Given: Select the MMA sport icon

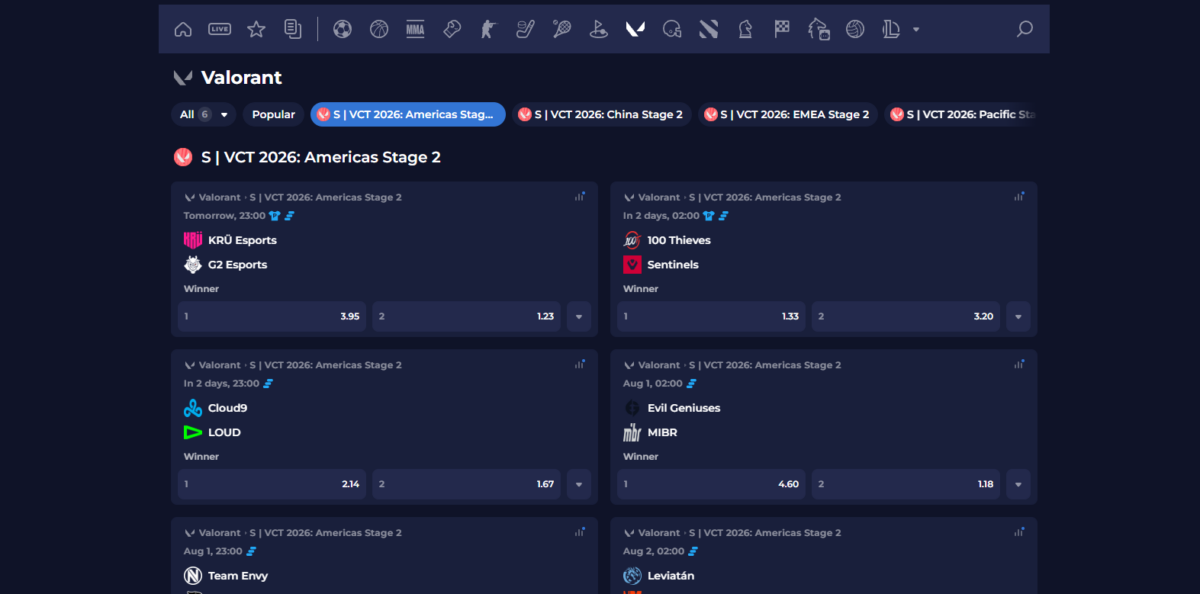Looking at the screenshot, I should (415, 29).
